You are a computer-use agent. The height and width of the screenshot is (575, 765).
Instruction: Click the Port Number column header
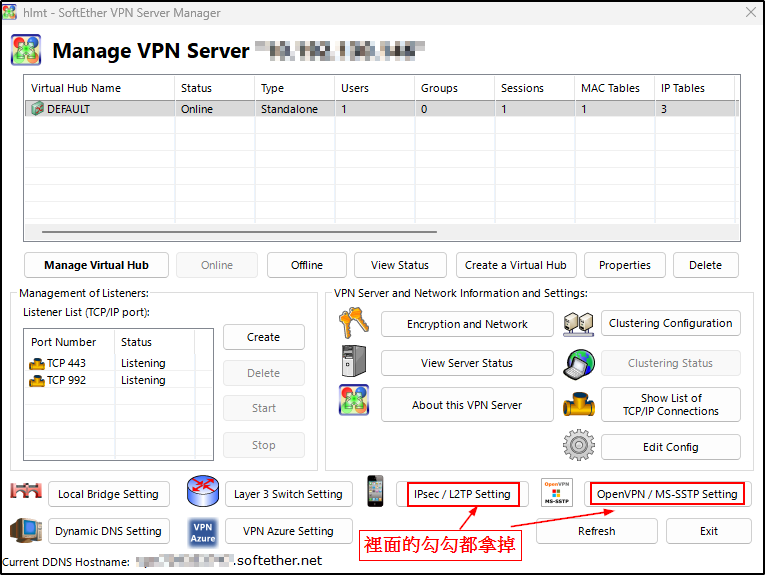(x=69, y=342)
